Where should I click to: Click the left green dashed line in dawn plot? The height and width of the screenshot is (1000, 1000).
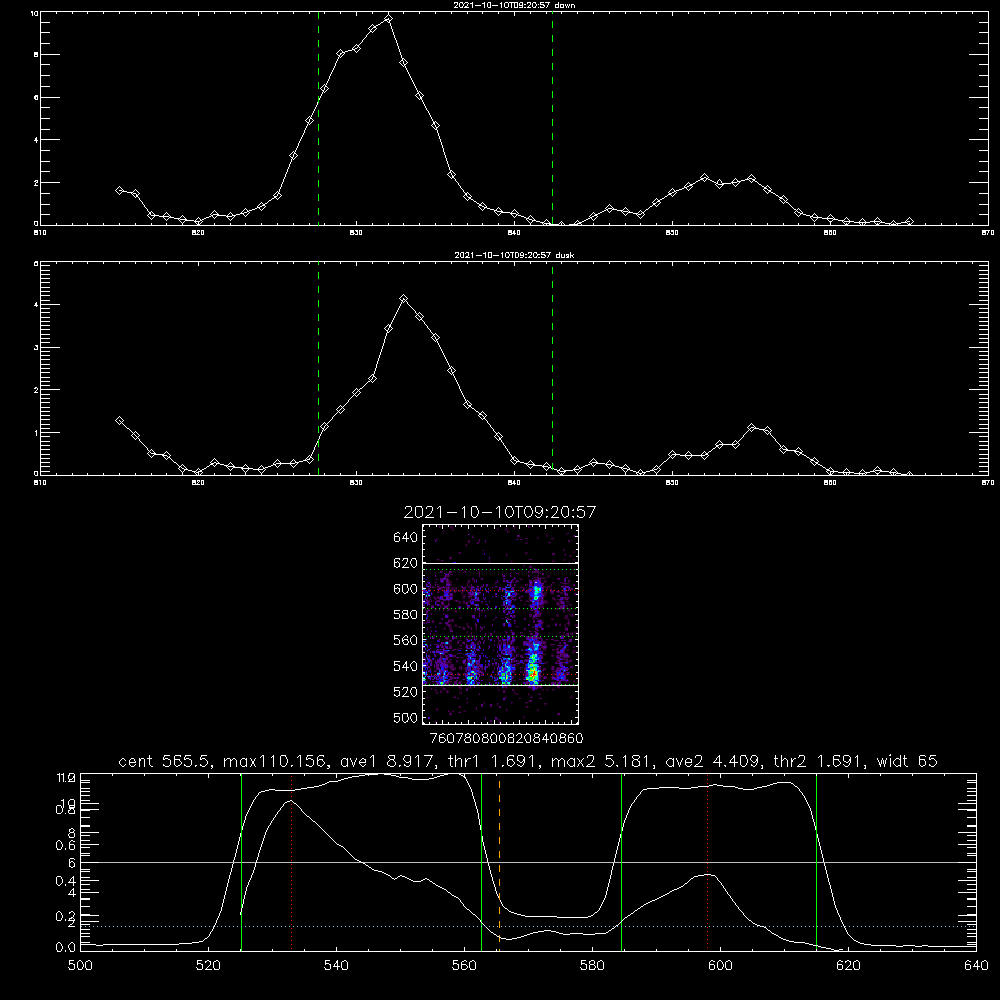pyautogui.click(x=318, y=118)
